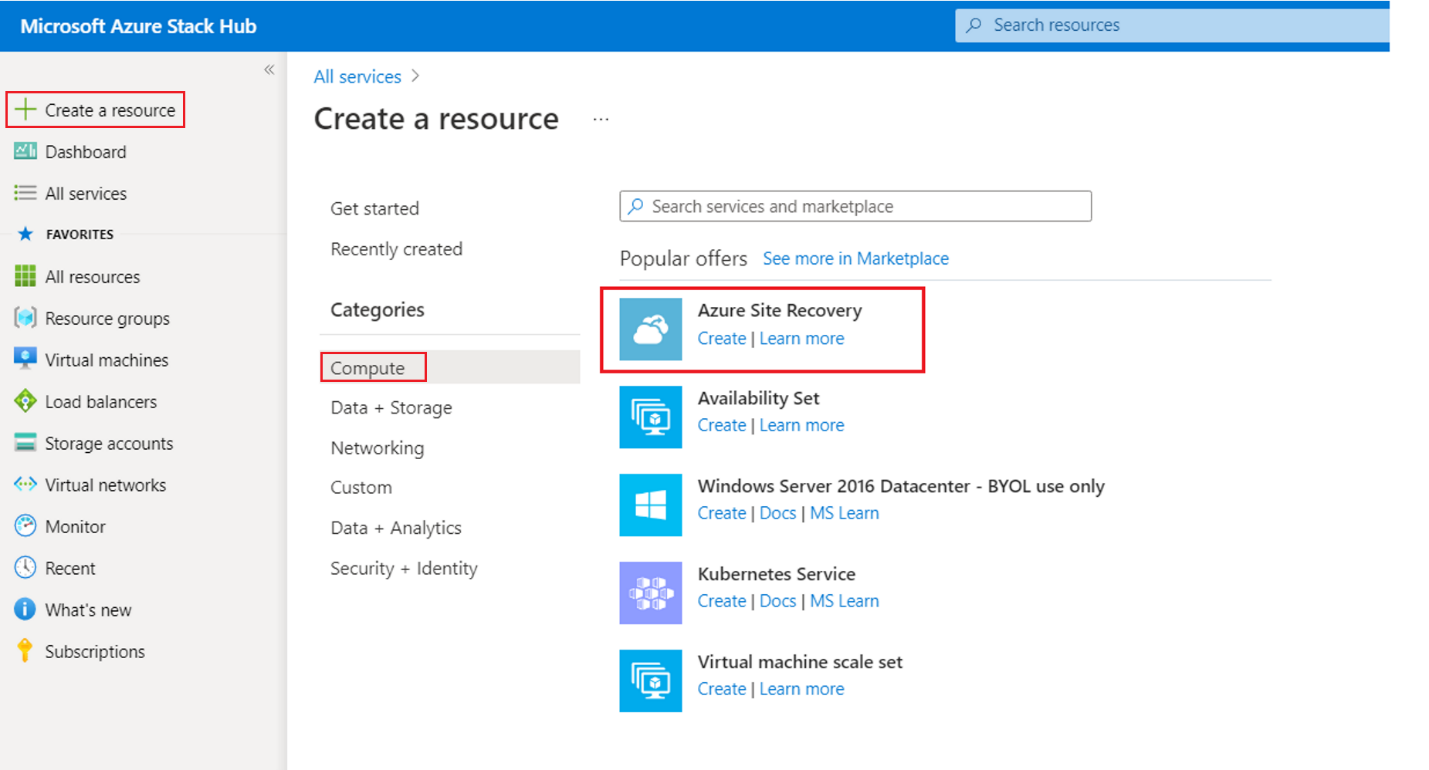Open the Subscriptions key icon

tap(25, 651)
